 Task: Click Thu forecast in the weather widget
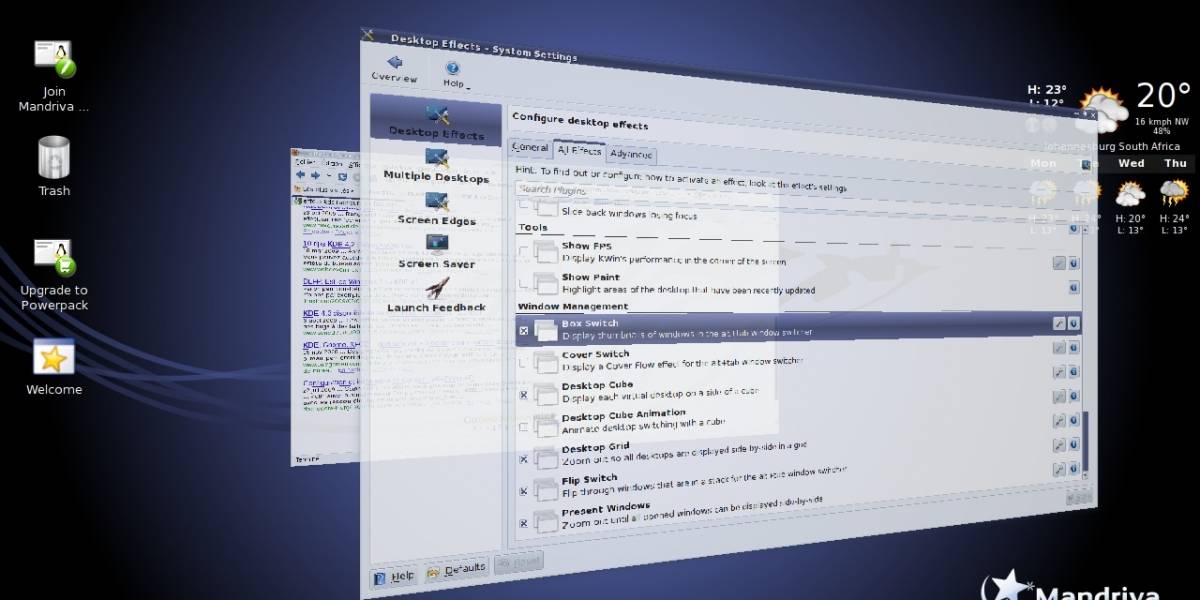click(1175, 193)
